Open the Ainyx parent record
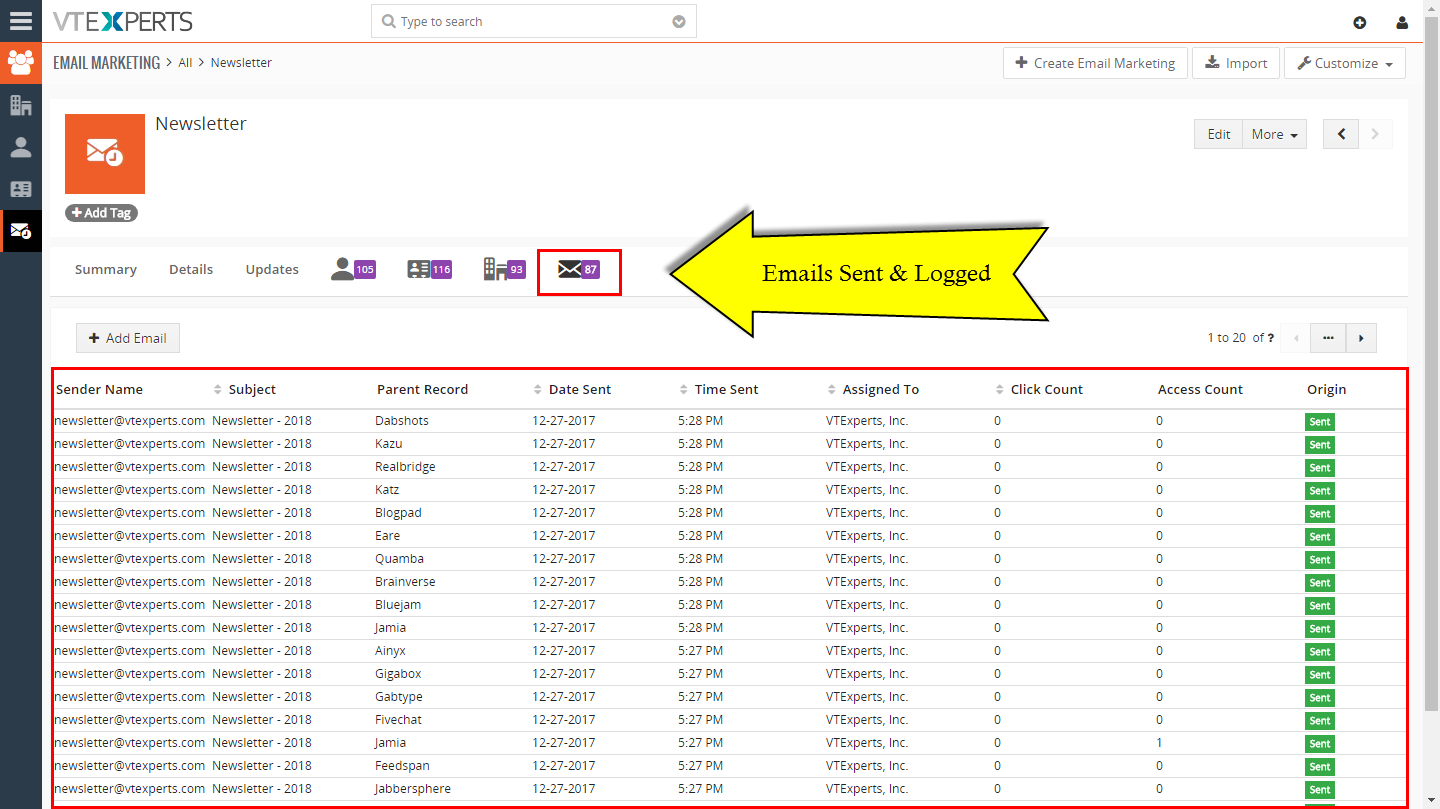 (x=390, y=651)
